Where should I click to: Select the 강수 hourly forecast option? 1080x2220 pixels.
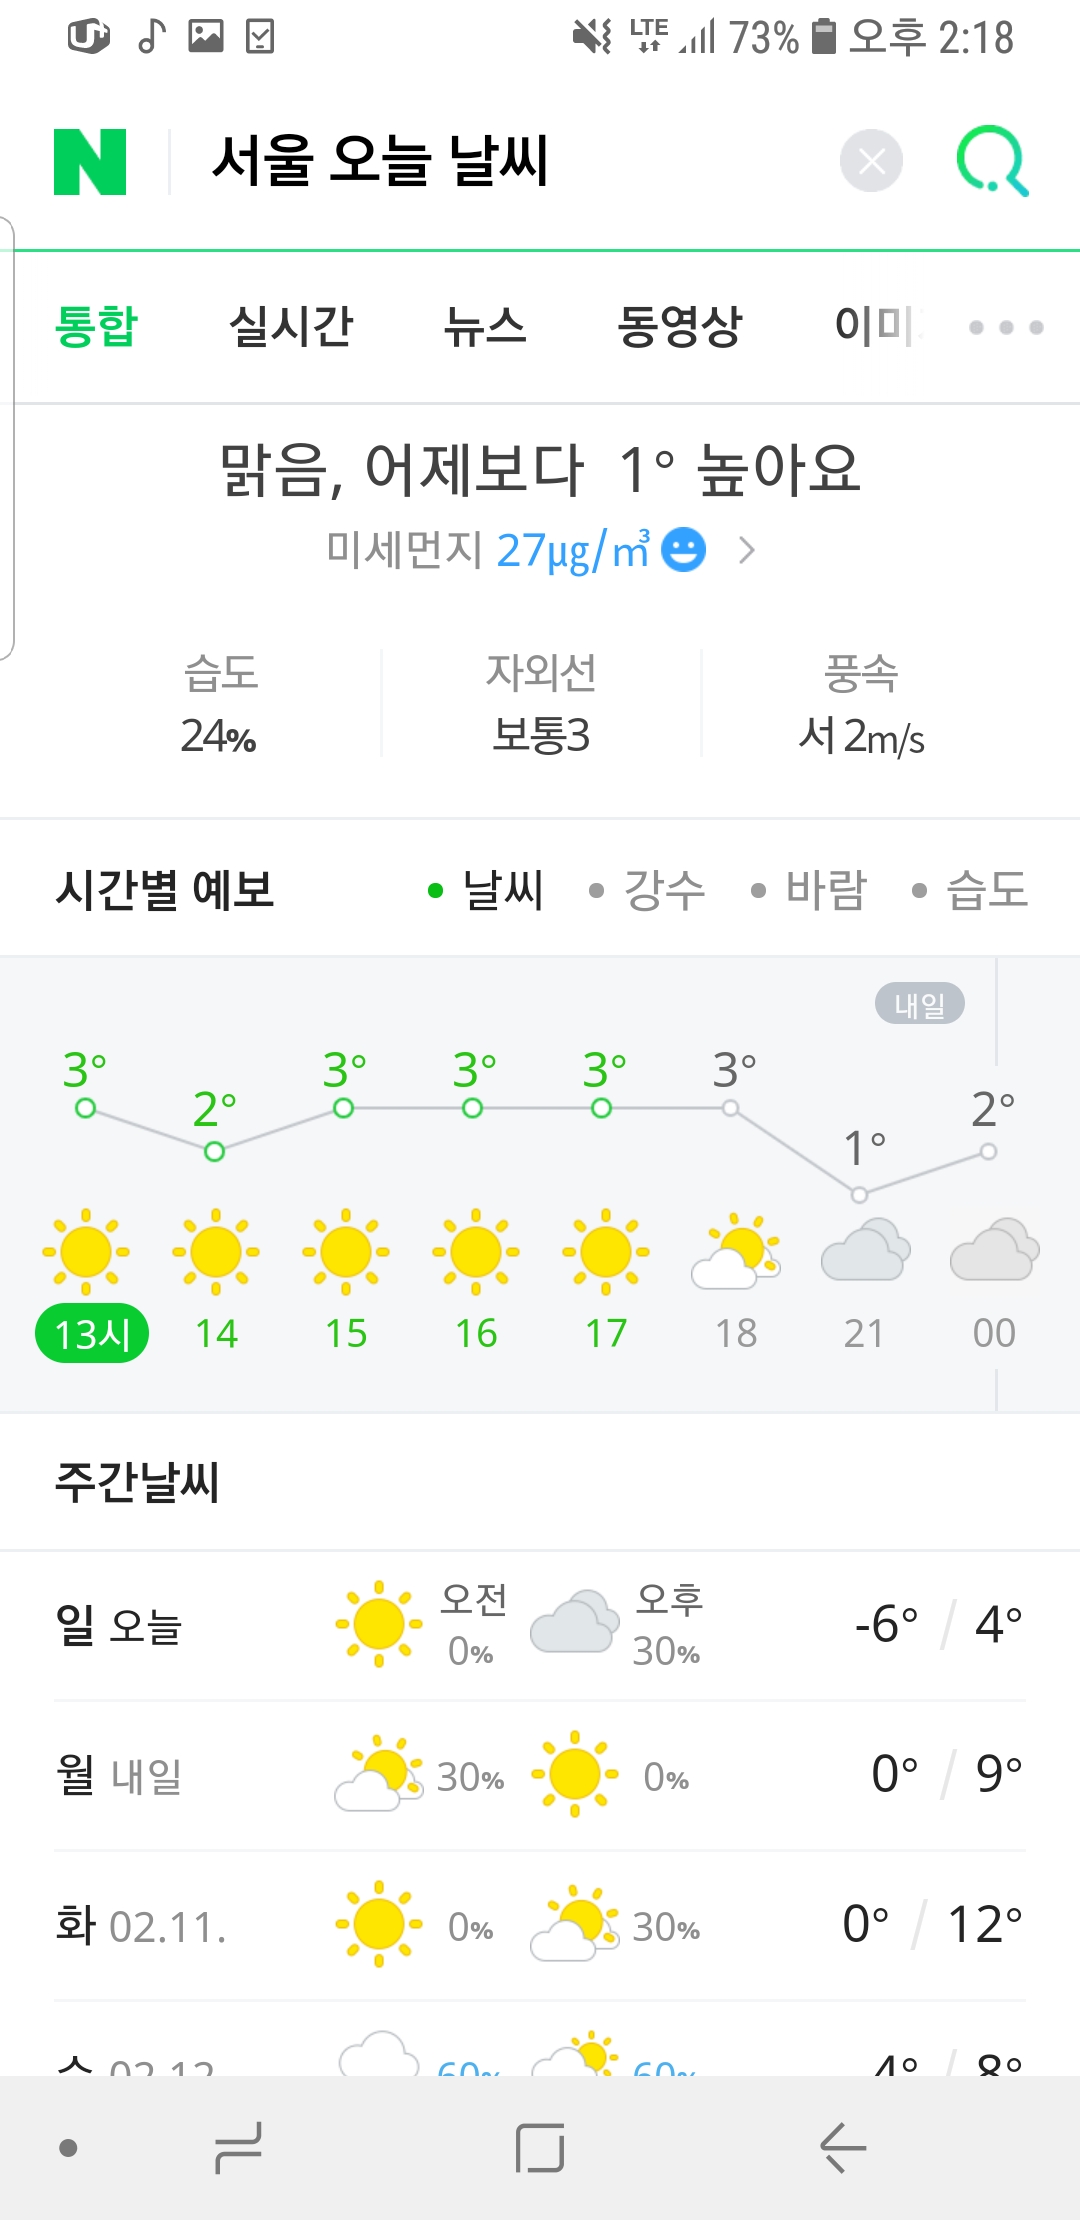(x=648, y=889)
